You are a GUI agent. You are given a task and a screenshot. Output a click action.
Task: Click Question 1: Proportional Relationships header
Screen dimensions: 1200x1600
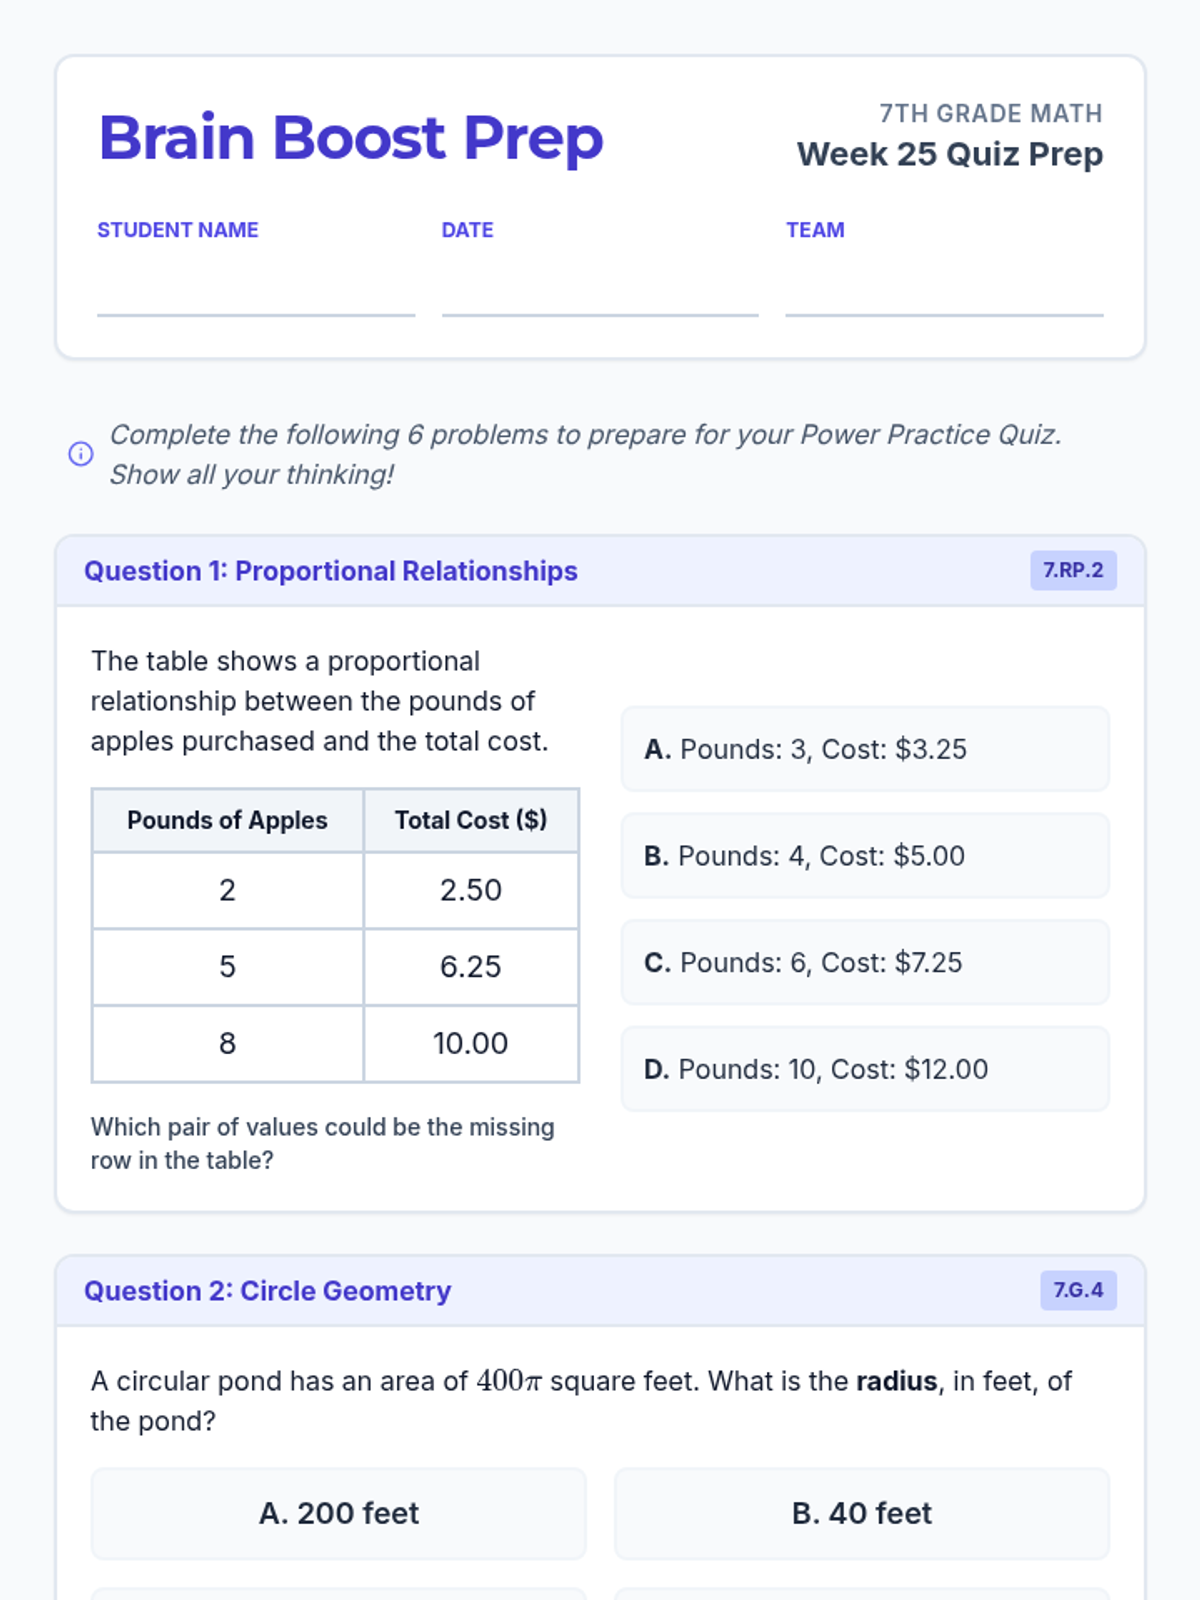tap(331, 571)
